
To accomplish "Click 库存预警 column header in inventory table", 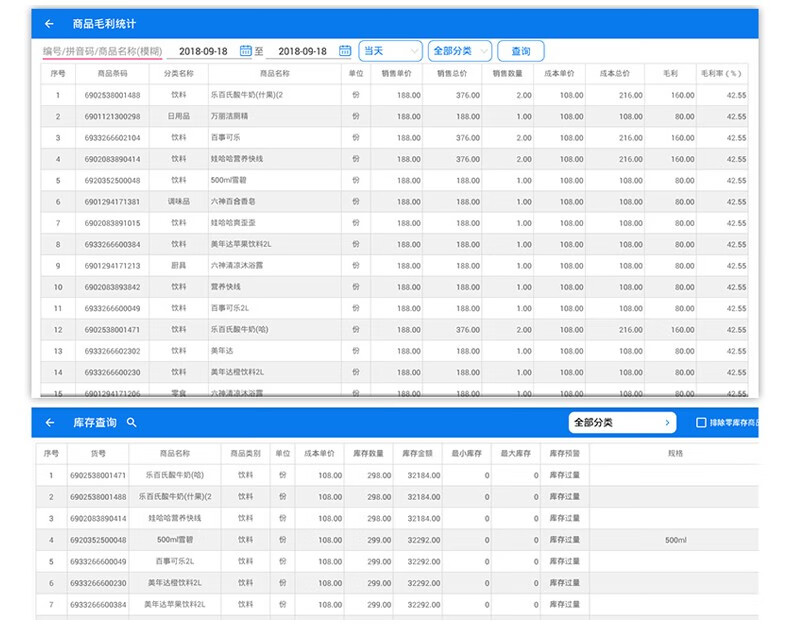I will click(565, 453).
